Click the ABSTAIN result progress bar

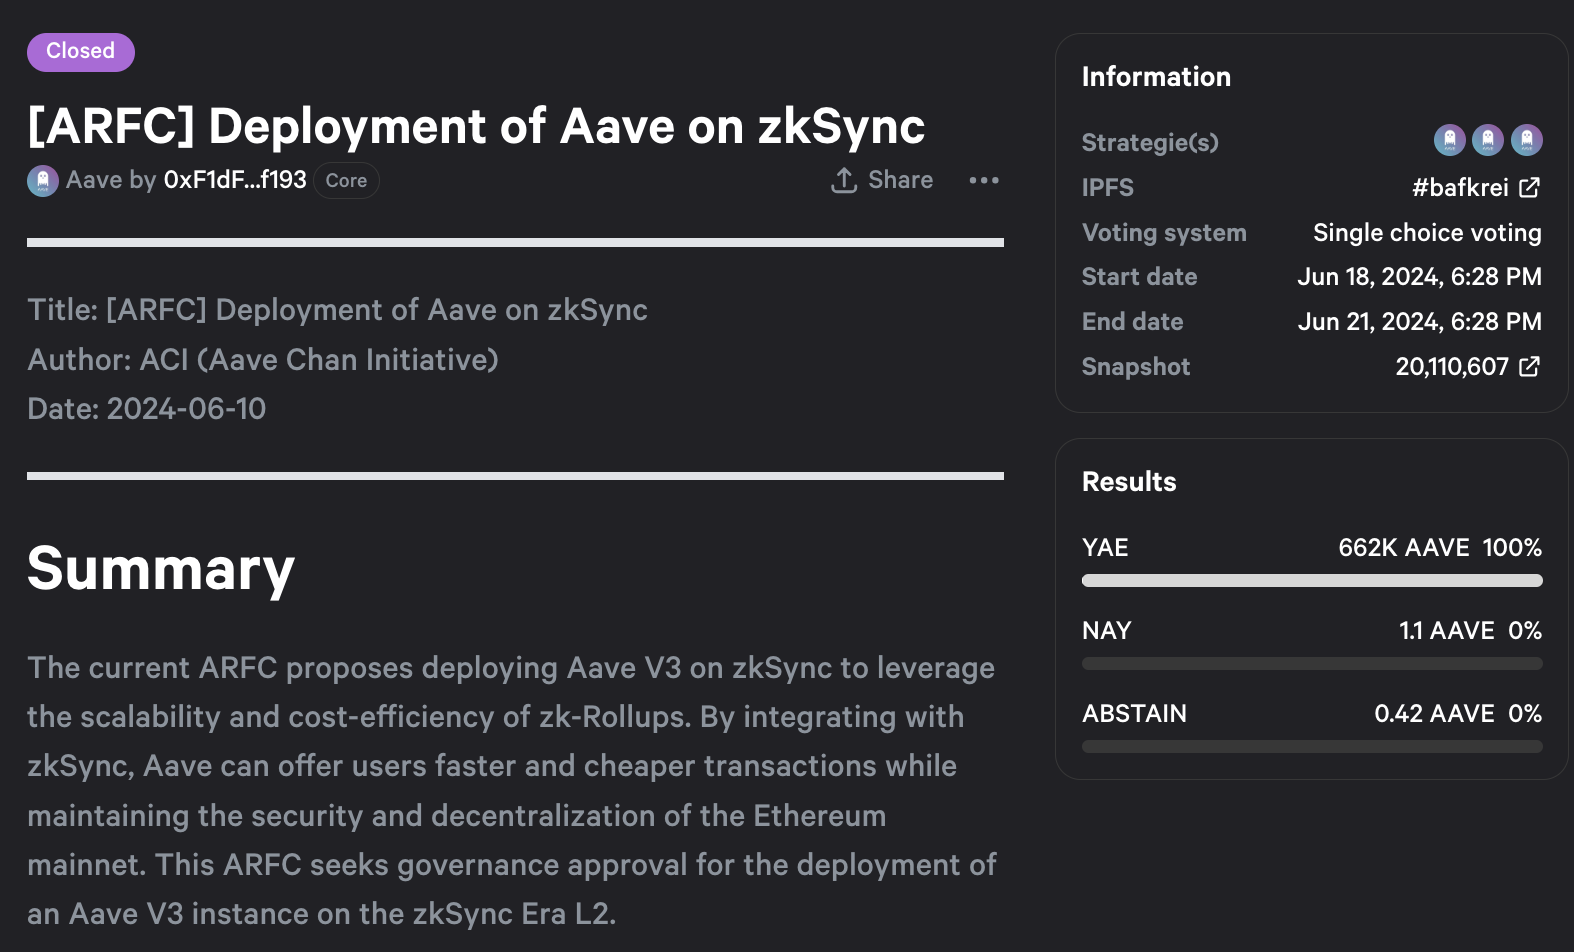click(x=1311, y=747)
